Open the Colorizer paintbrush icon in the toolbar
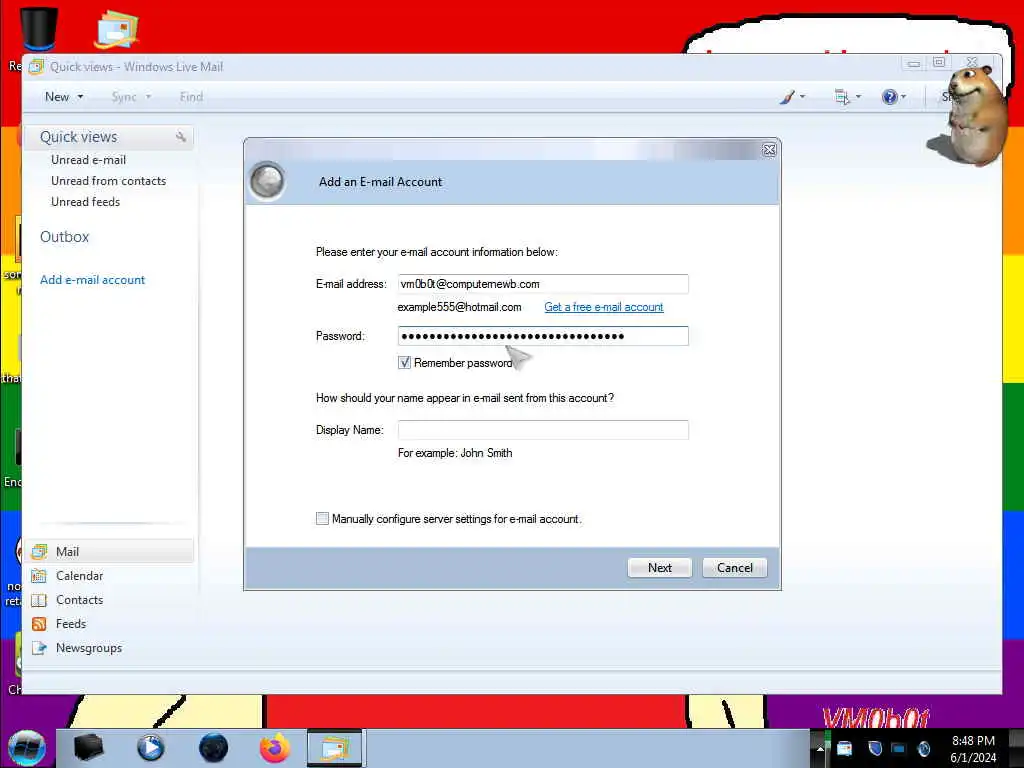 click(788, 97)
